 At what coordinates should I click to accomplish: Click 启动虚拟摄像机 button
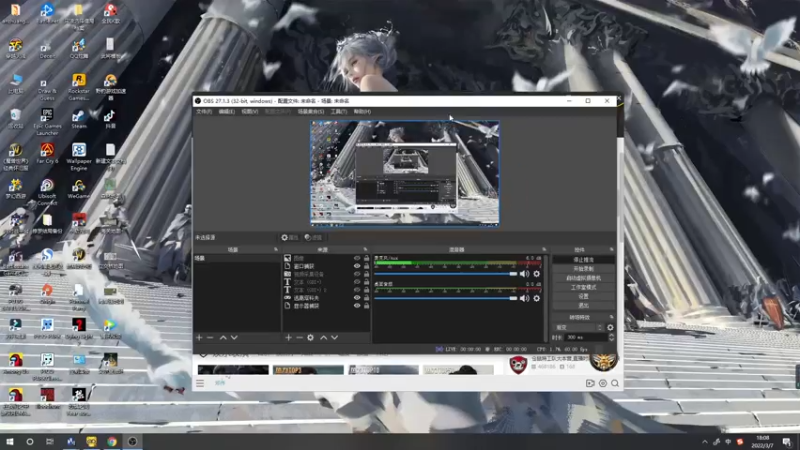click(x=584, y=278)
